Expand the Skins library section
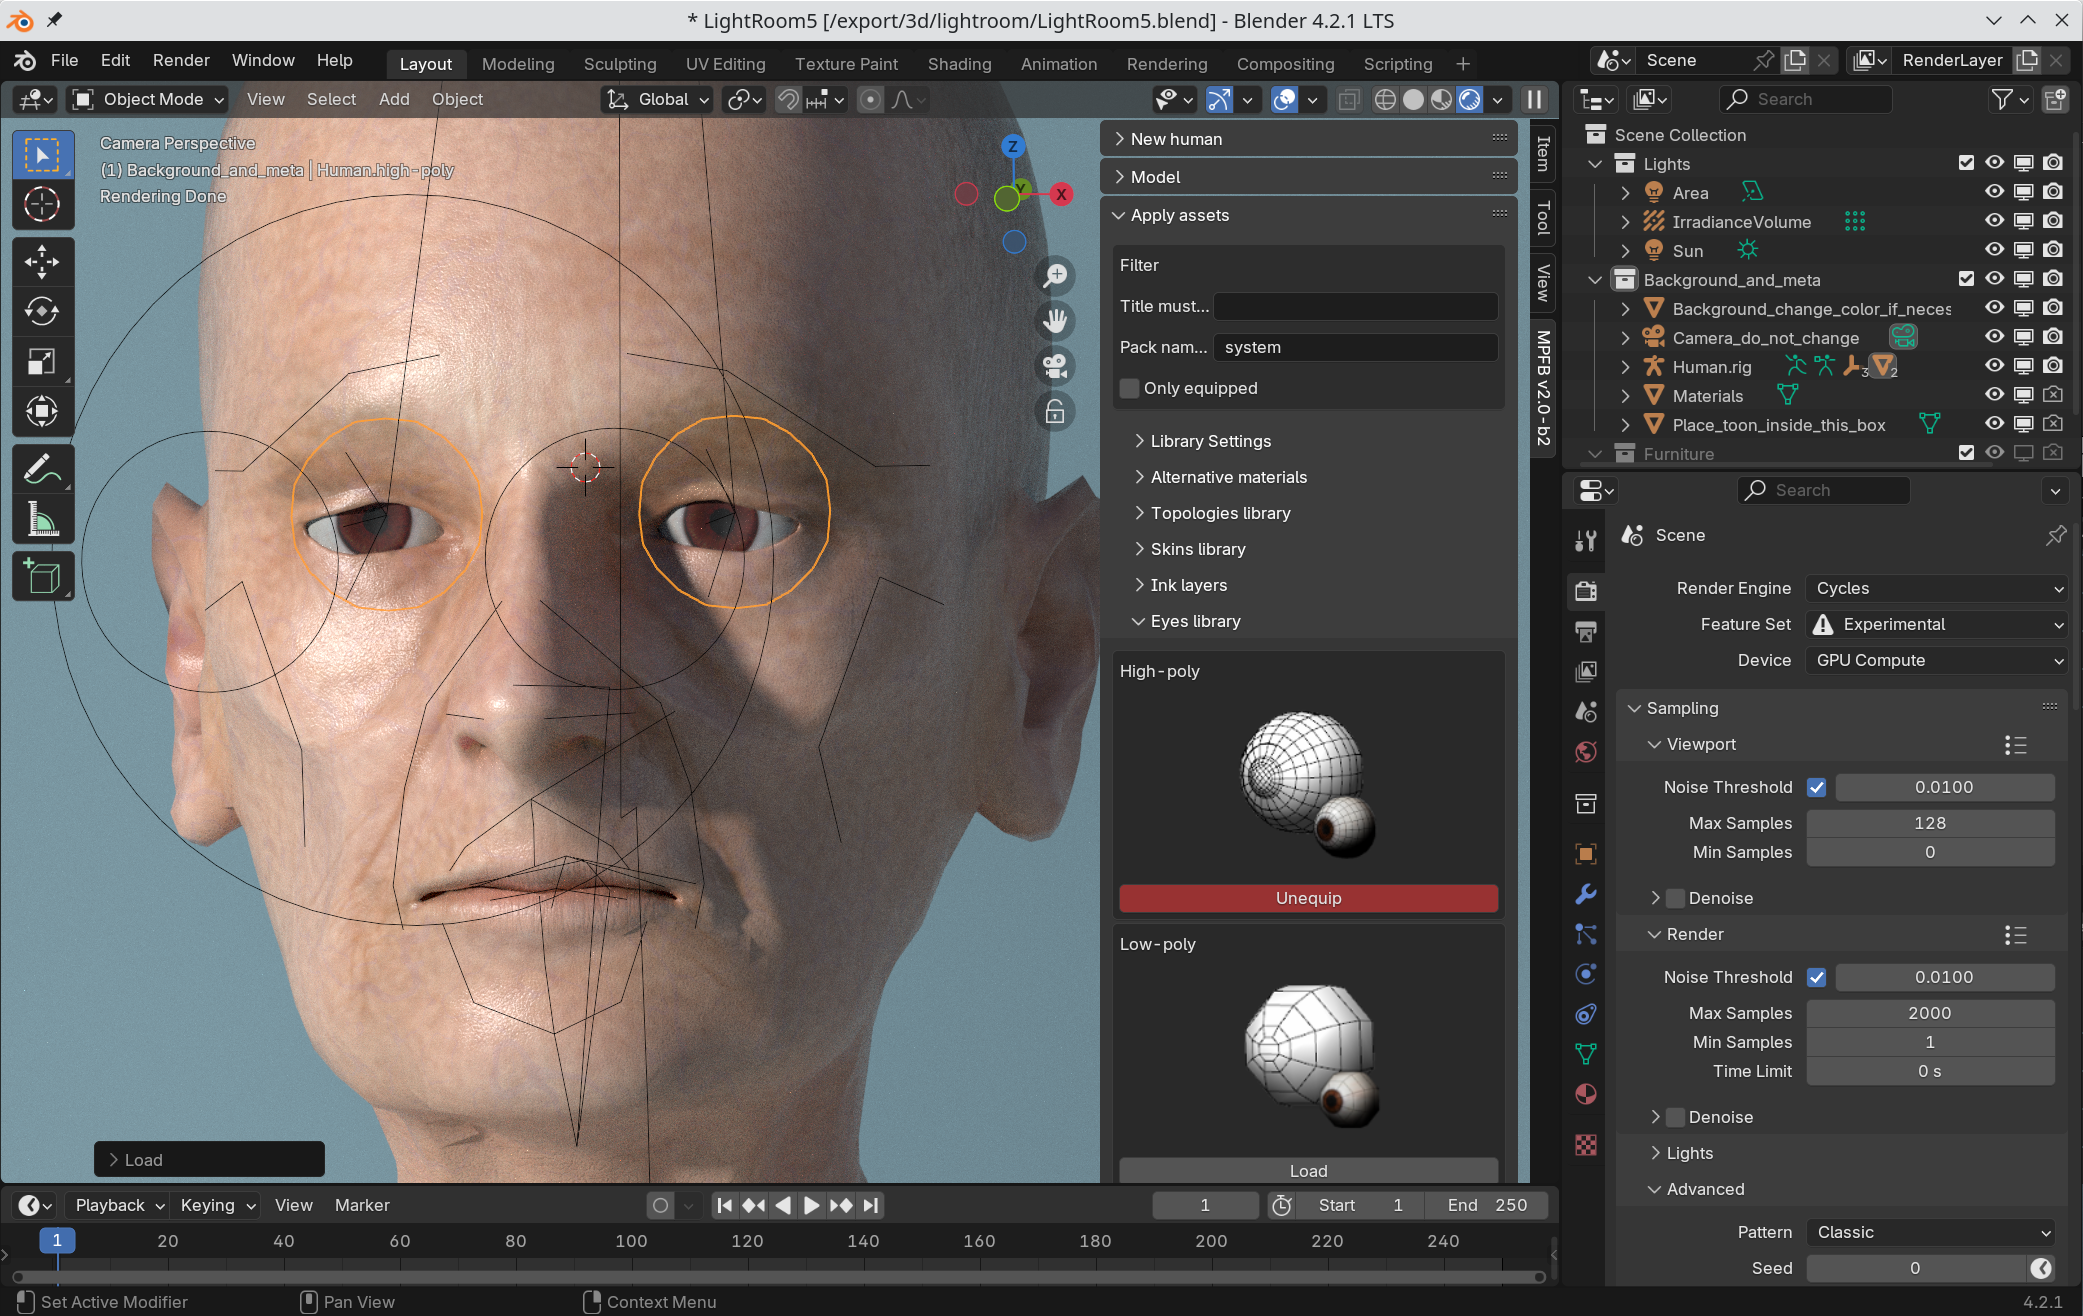 [x=1198, y=549]
